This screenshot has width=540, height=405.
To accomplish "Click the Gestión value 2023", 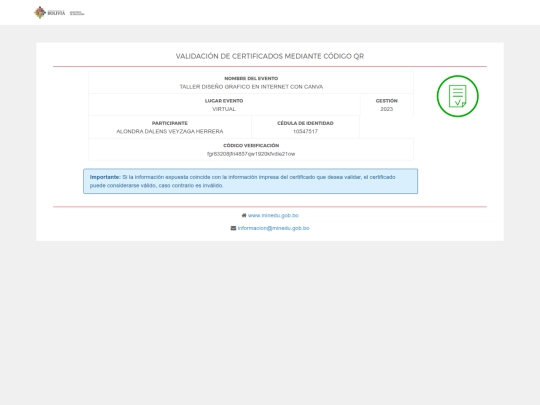I will pos(386,109).
